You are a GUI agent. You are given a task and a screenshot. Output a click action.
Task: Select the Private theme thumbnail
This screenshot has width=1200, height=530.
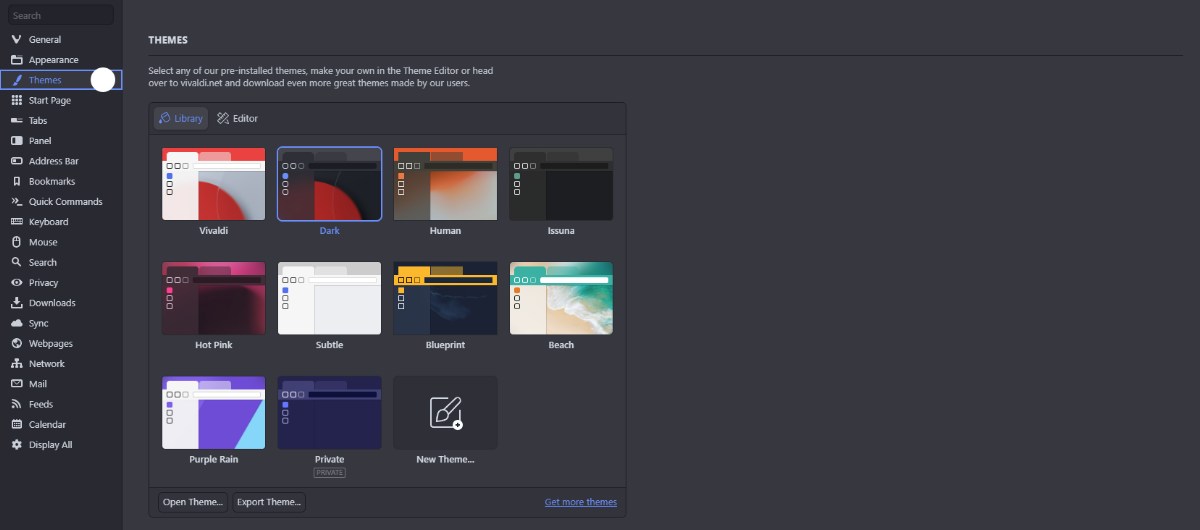click(329, 413)
